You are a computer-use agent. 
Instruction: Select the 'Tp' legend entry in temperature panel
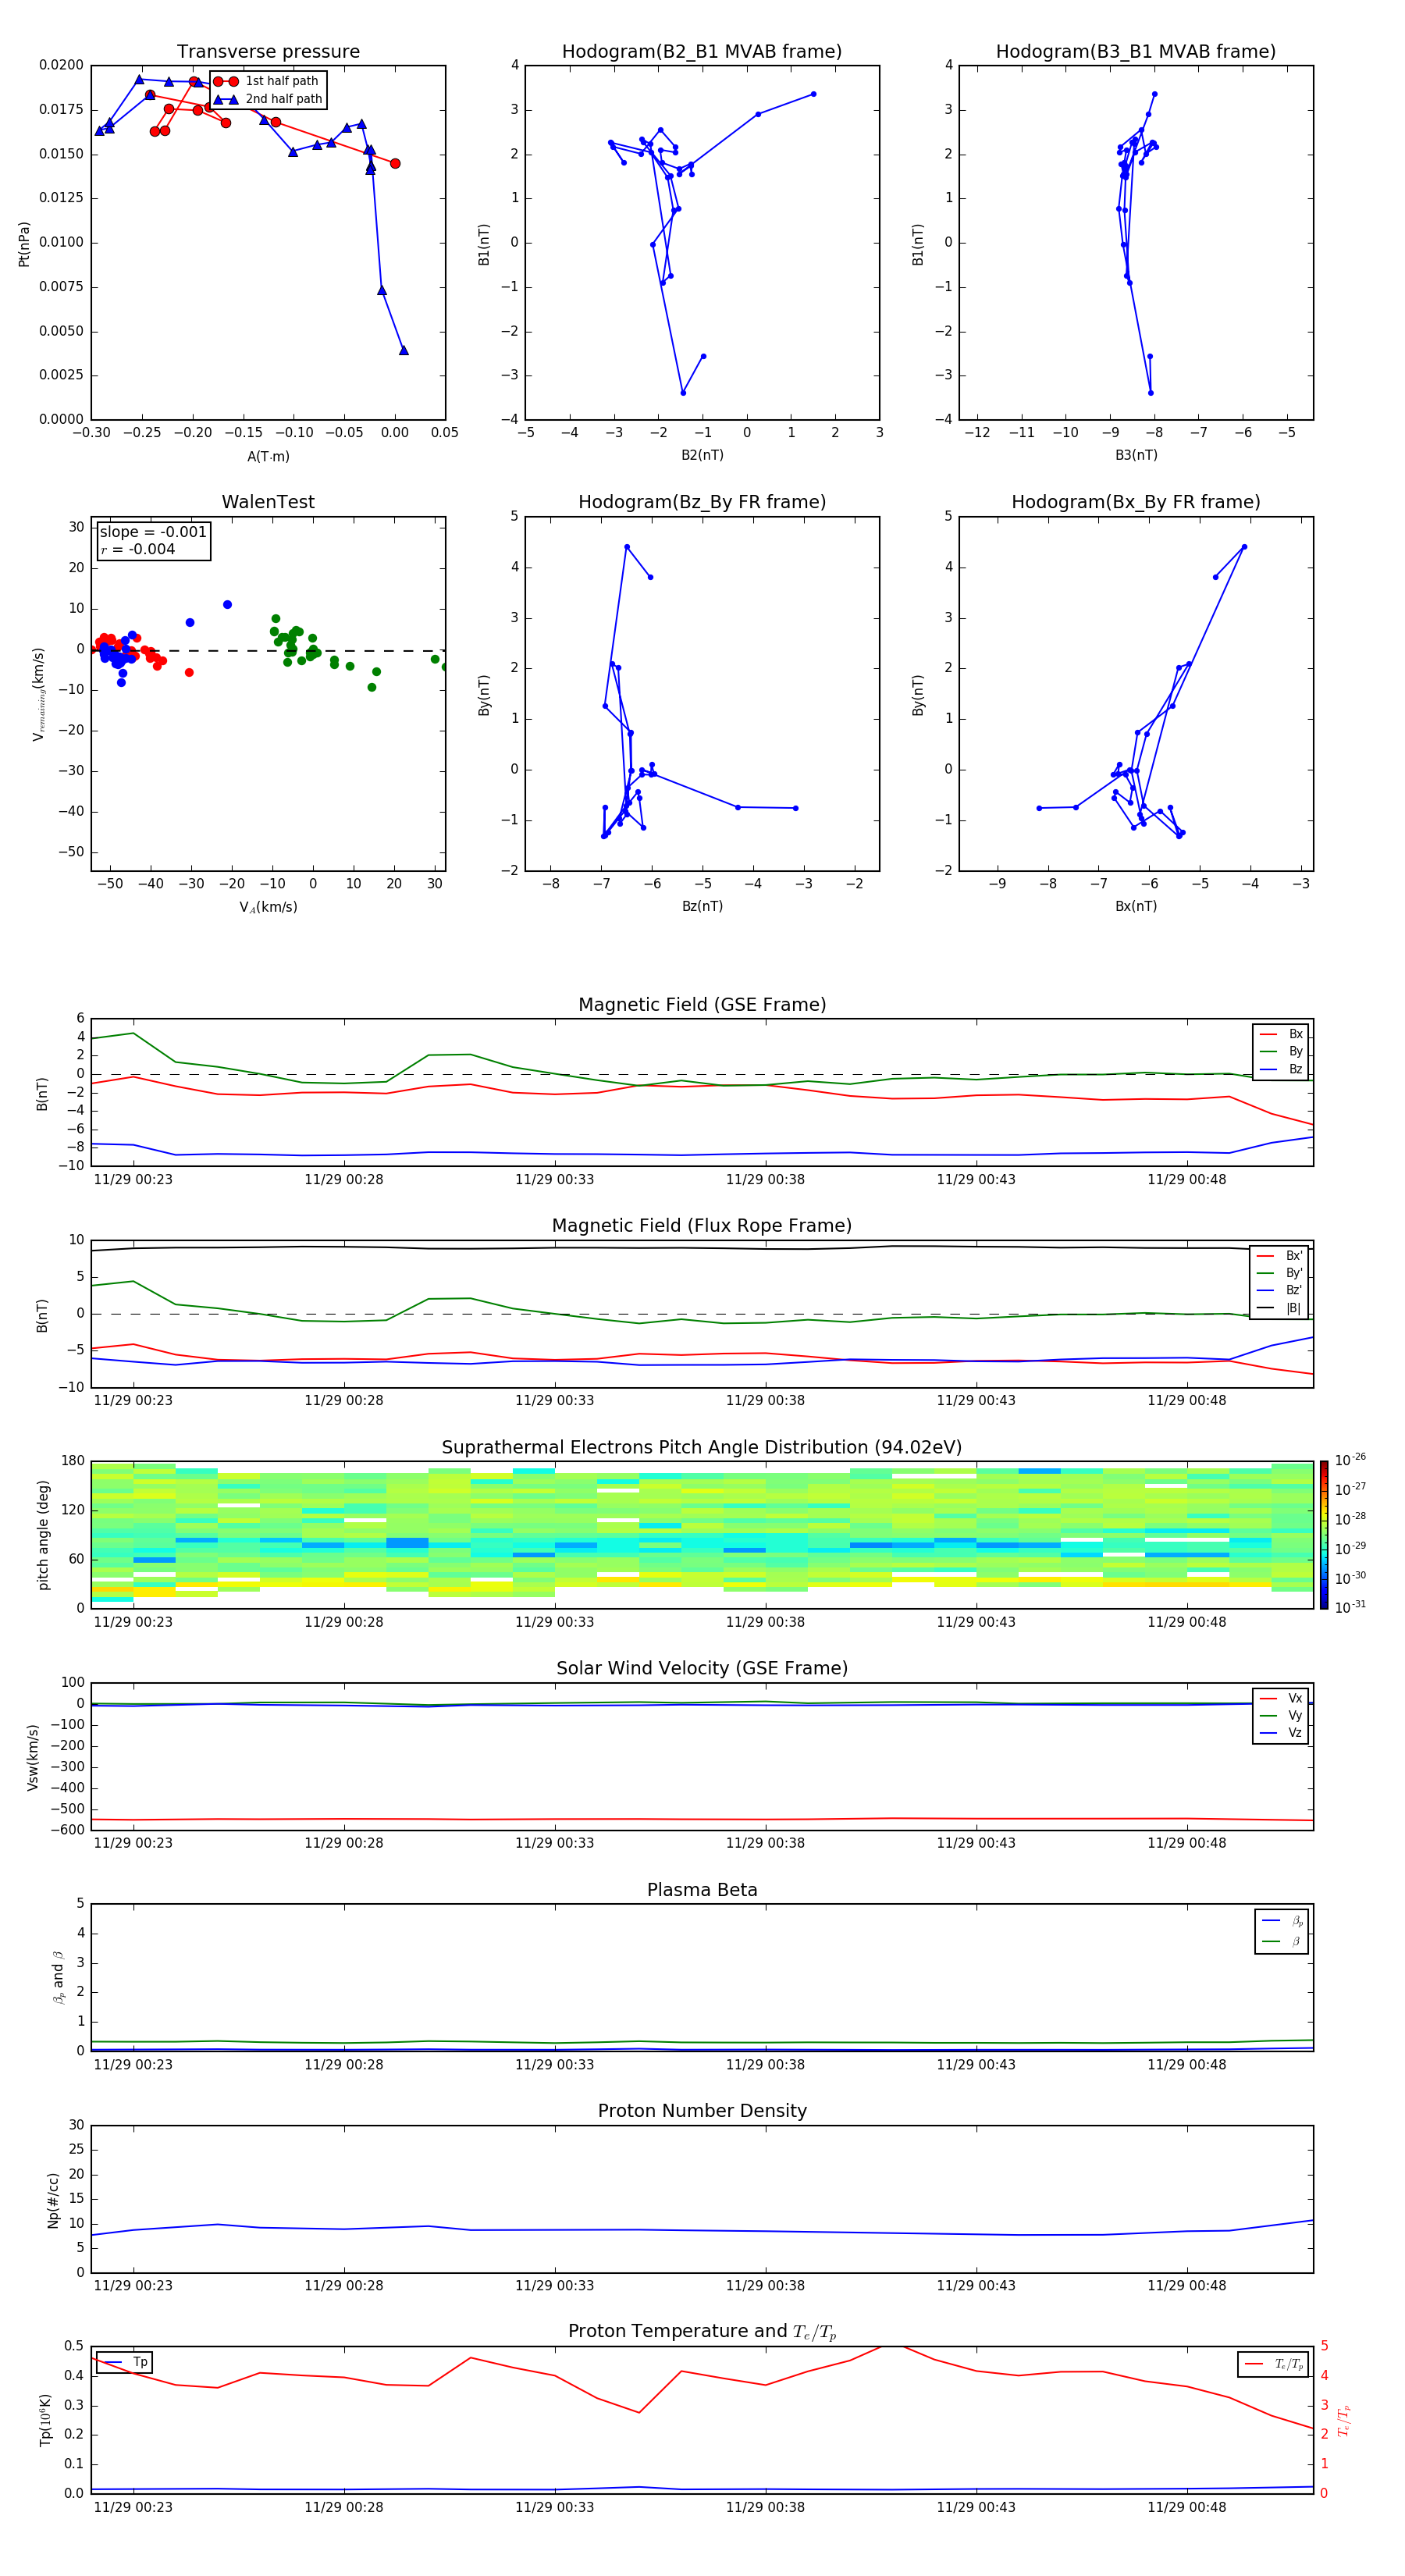point(124,2363)
